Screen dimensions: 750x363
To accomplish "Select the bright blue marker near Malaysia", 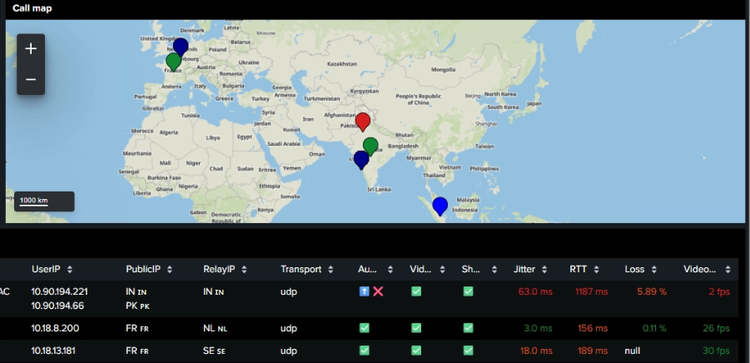I will coord(440,206).
